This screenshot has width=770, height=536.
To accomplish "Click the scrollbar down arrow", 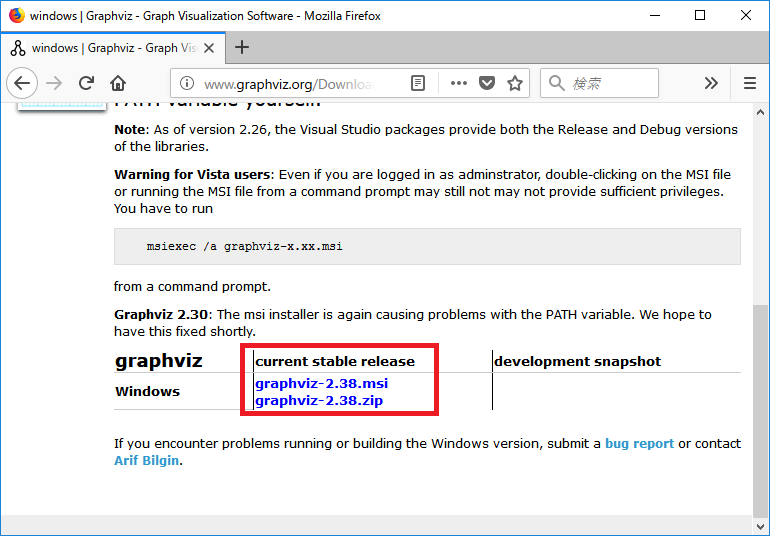I will pos(760,525).
